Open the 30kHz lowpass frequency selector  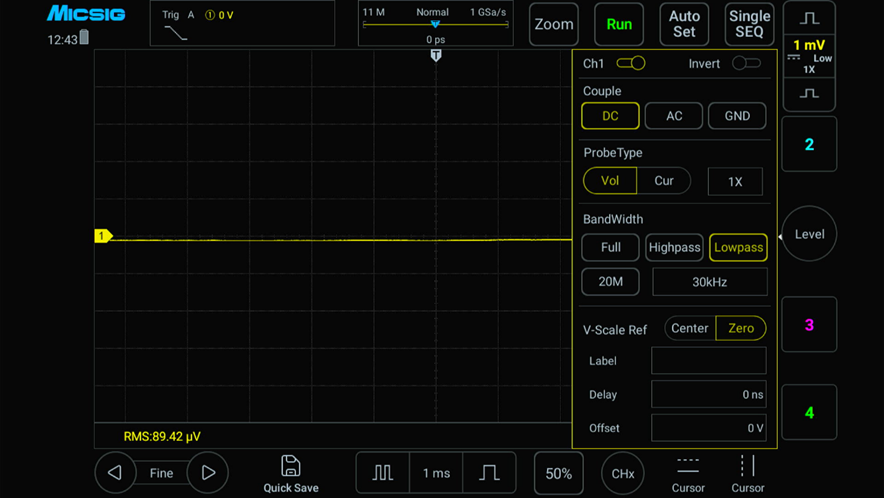[709, 282]
